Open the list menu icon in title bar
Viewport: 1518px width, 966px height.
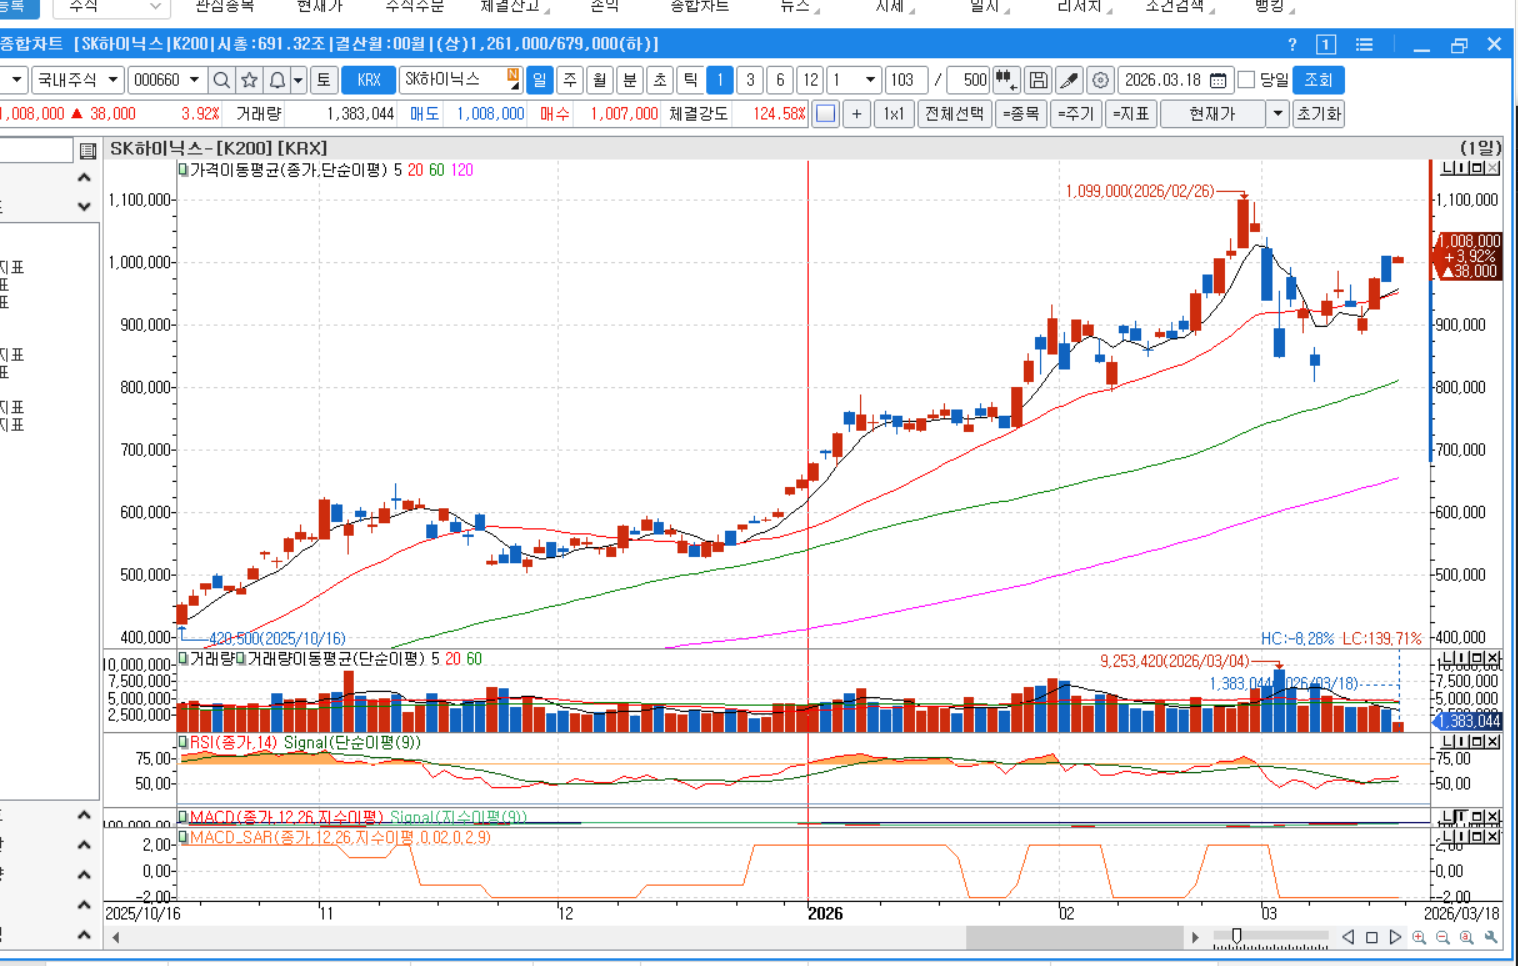tap(1364, 45)
